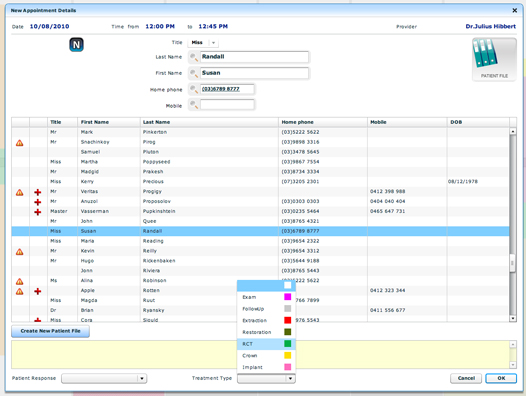Sort by DOB column header
Viewport: 526px width, 396px height.
[478, 122]
